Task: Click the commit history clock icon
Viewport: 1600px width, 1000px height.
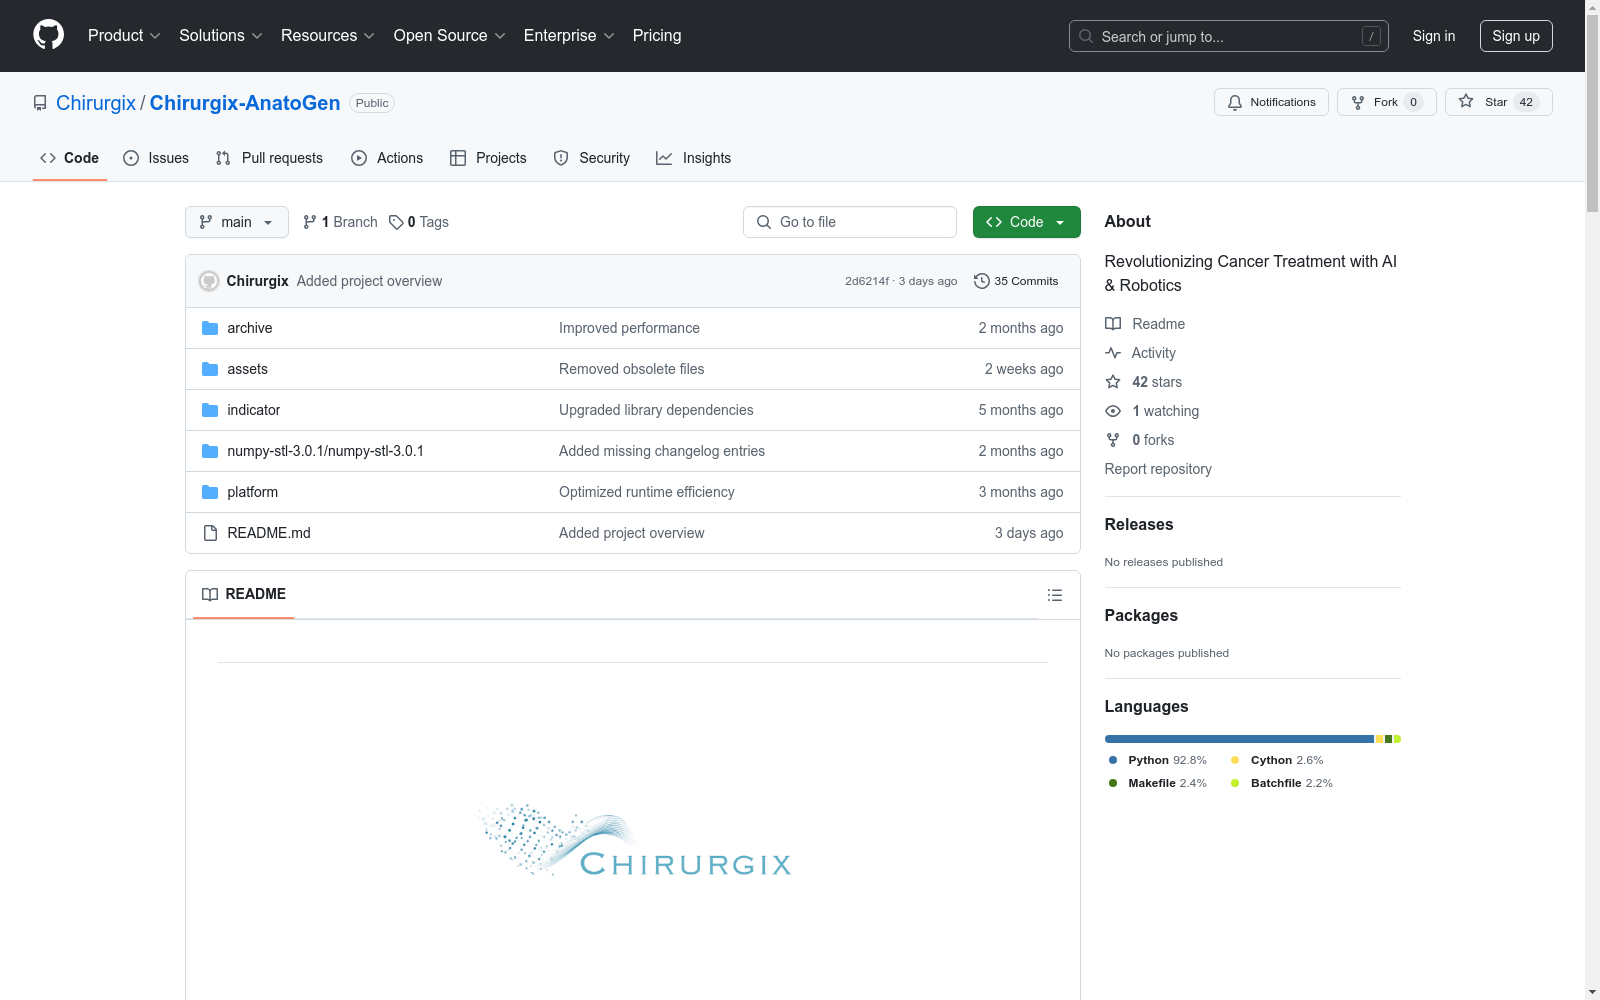Action: pos(982,281)
